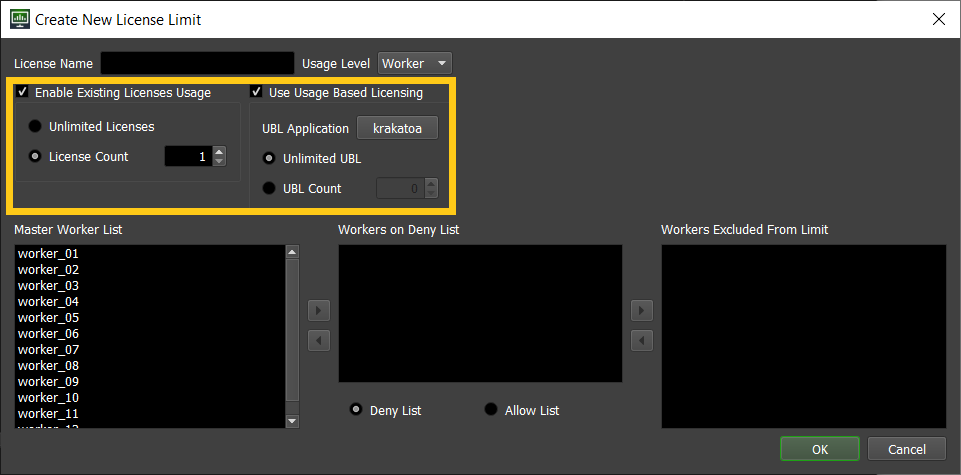Focus the License Name text field
961x475 pixels.
[197, 63]
